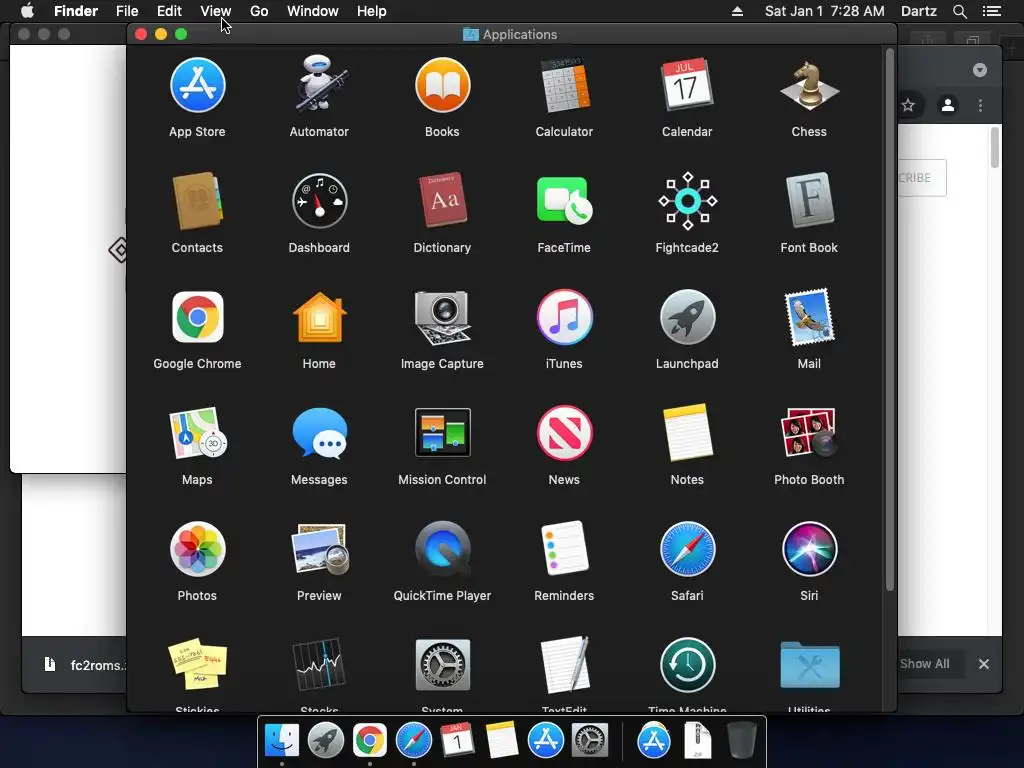Open the News app icon
The height and width of the screenshot is (768, 1024).
[564, 433]
